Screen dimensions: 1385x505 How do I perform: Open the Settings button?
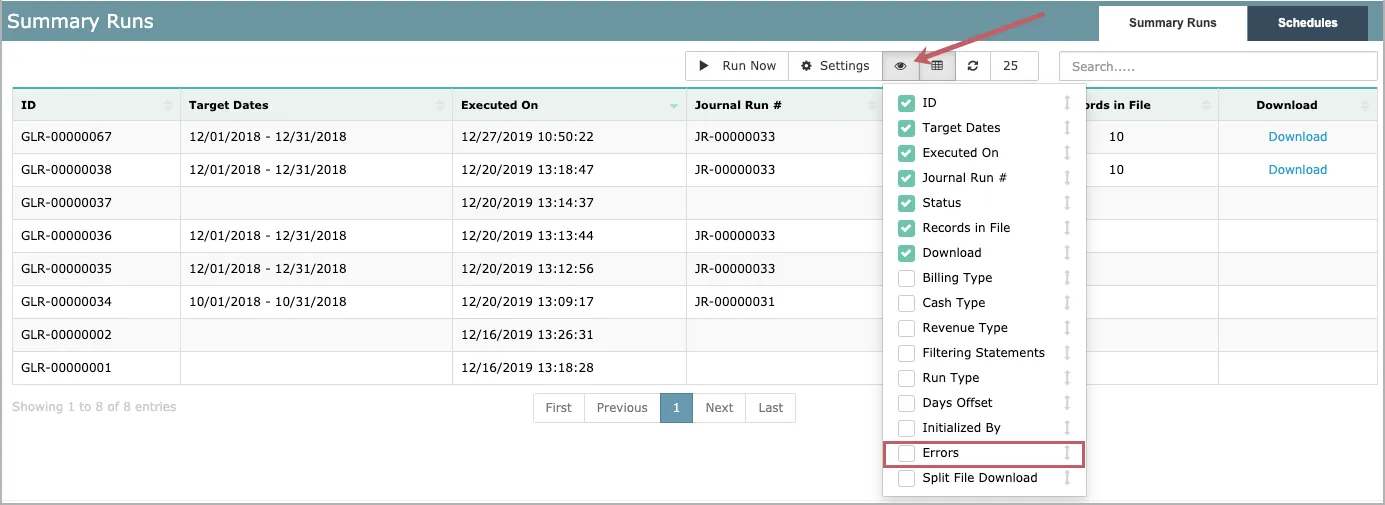[835, 66]
